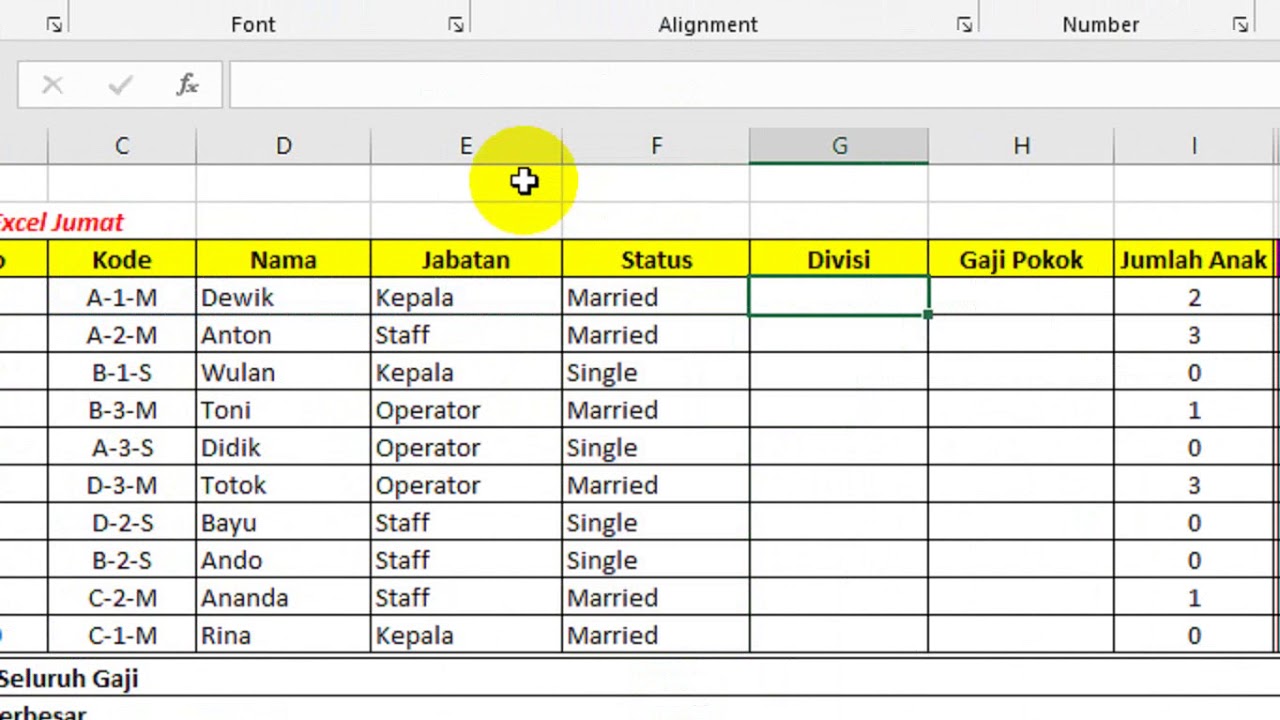Viewport: 1280px width, 720px height.
Task: Click the formula bar Enter checkmark icon
Action: point(120,86)
